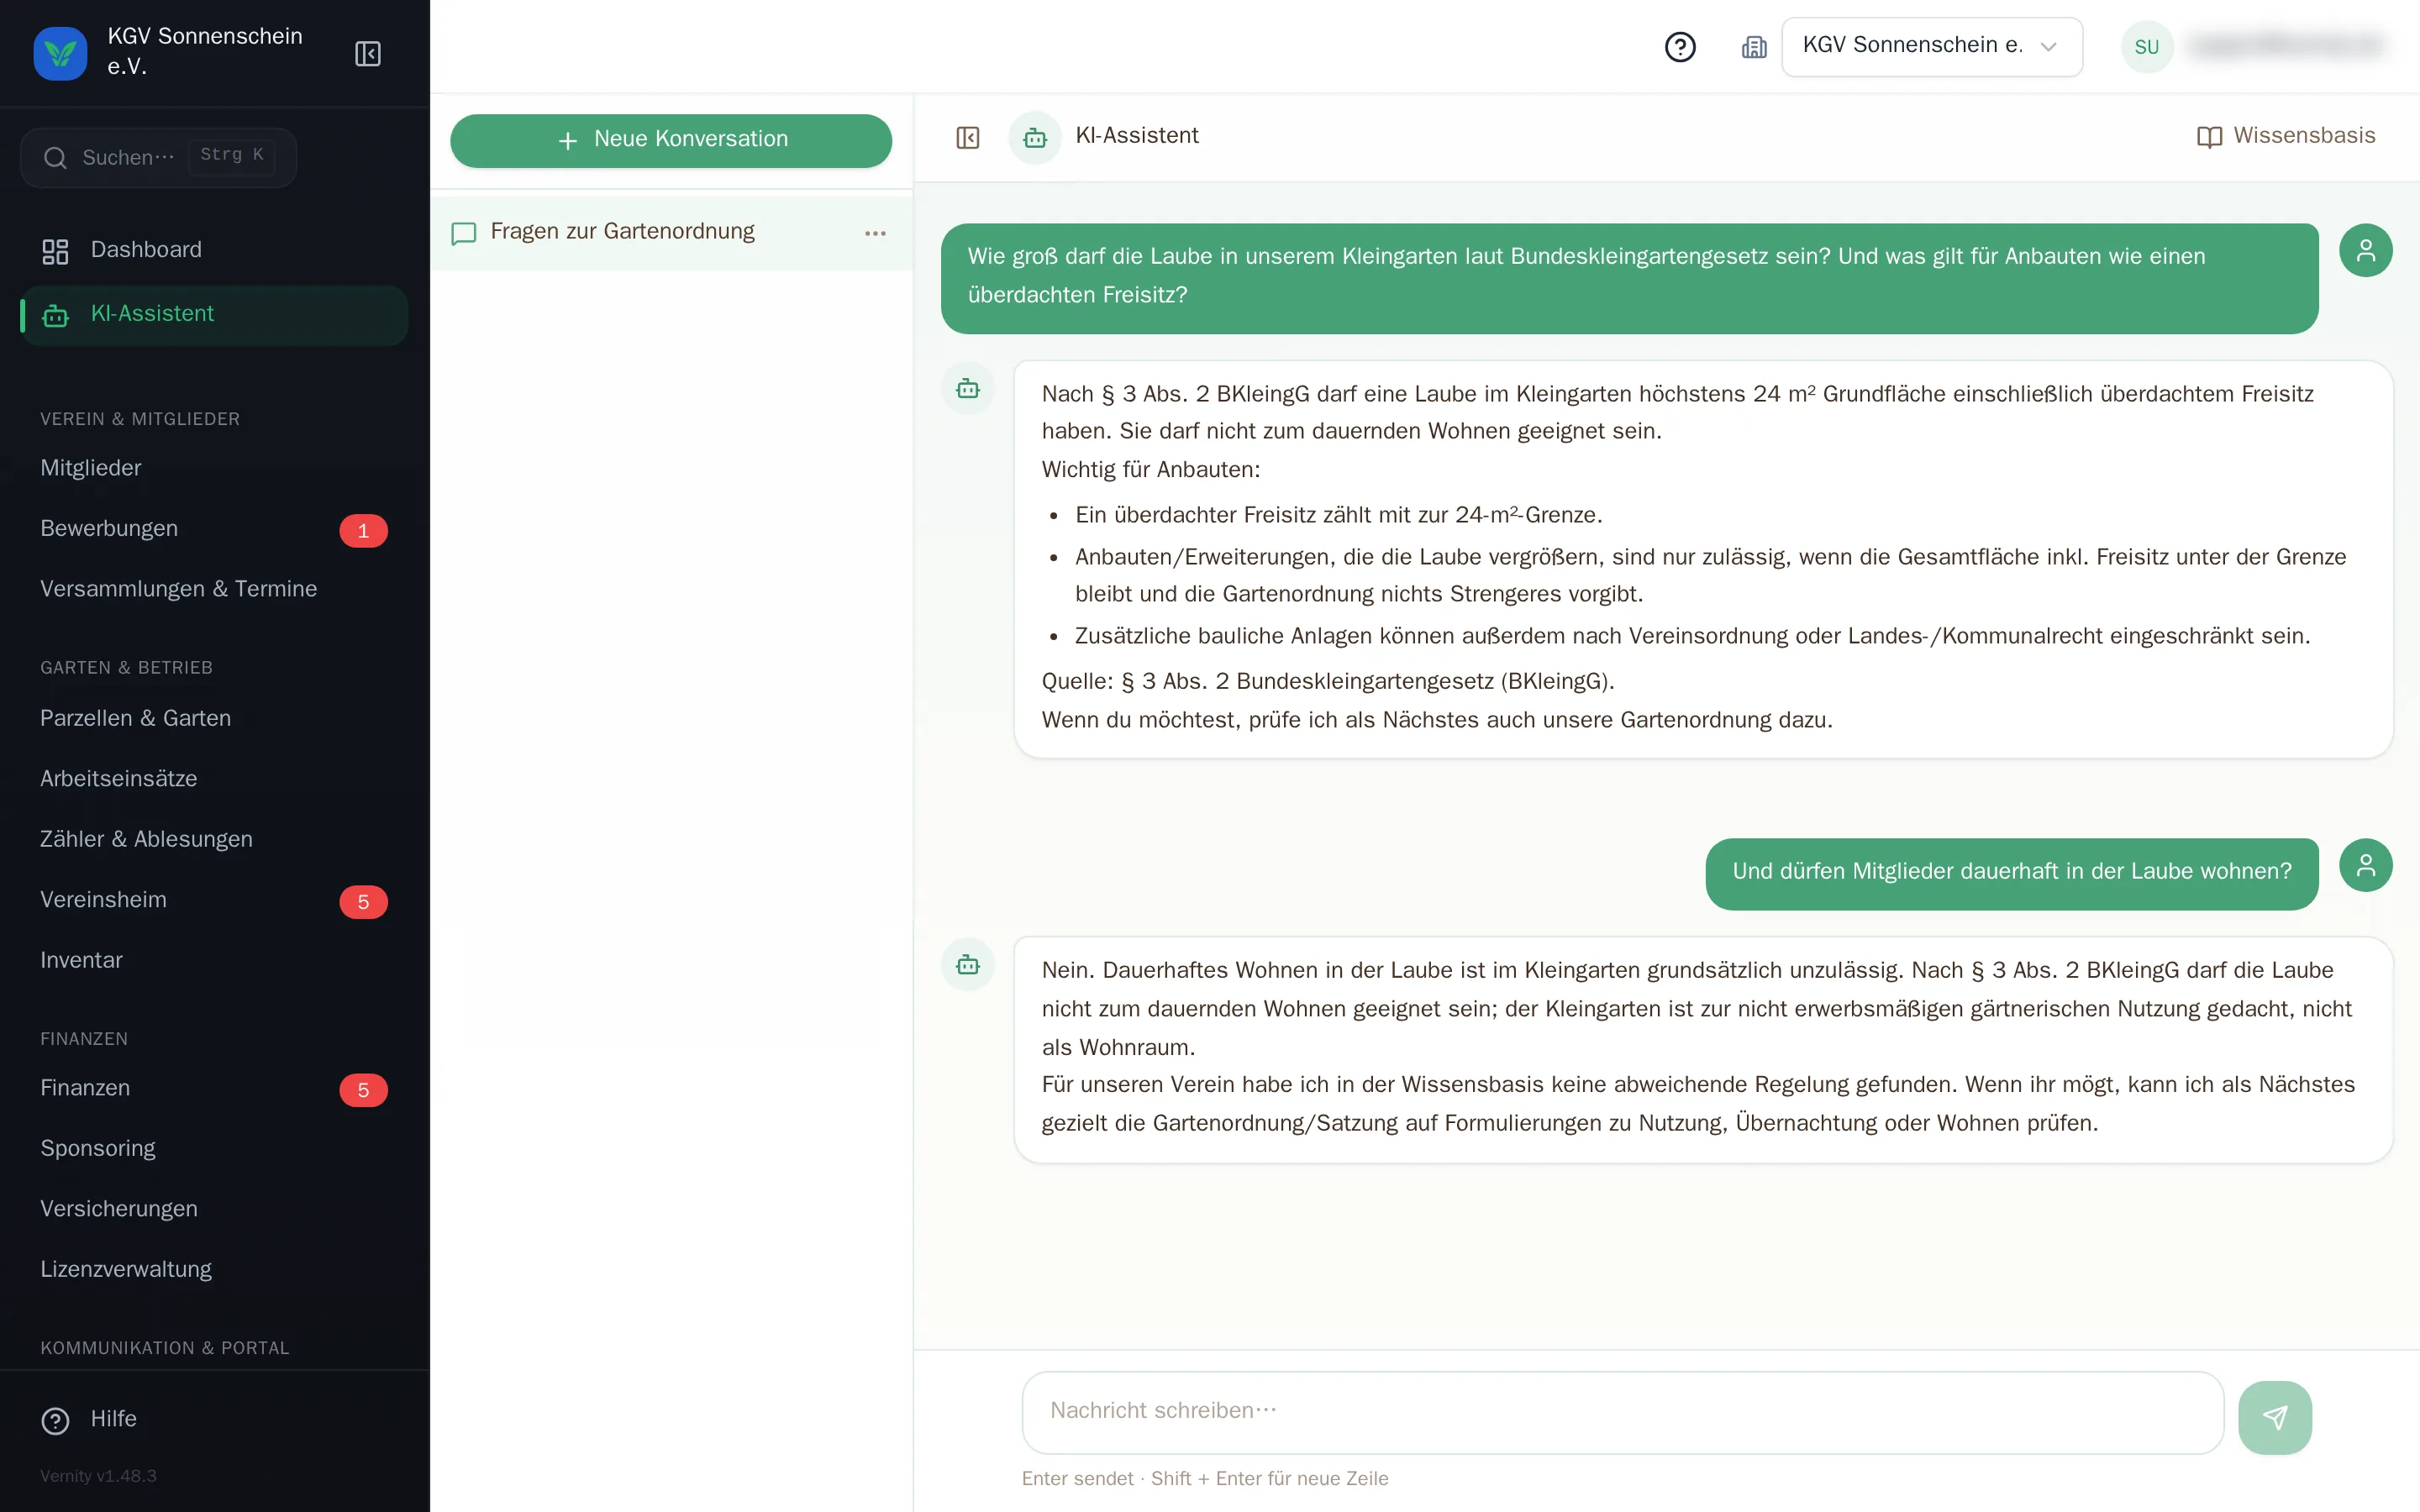The image size is (2420, 1512).
Task: Open Vereinsheim
Action: tap(214, 900)
